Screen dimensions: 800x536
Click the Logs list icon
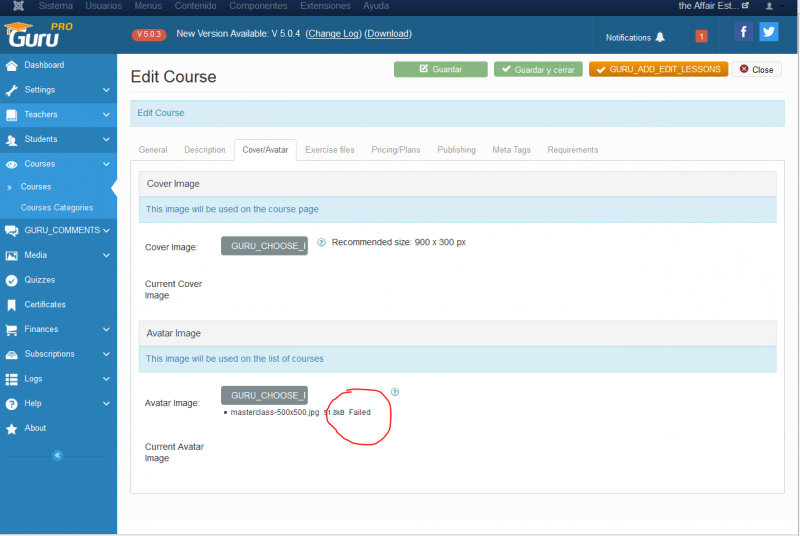11,379
